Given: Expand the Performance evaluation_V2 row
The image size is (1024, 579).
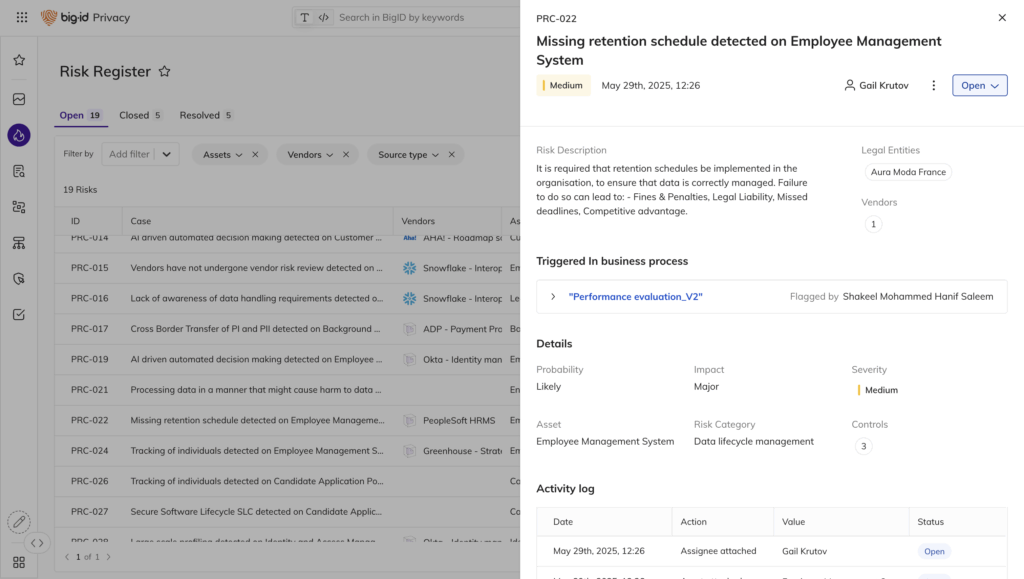Looking at the screenshot, I should coord(553,297).
